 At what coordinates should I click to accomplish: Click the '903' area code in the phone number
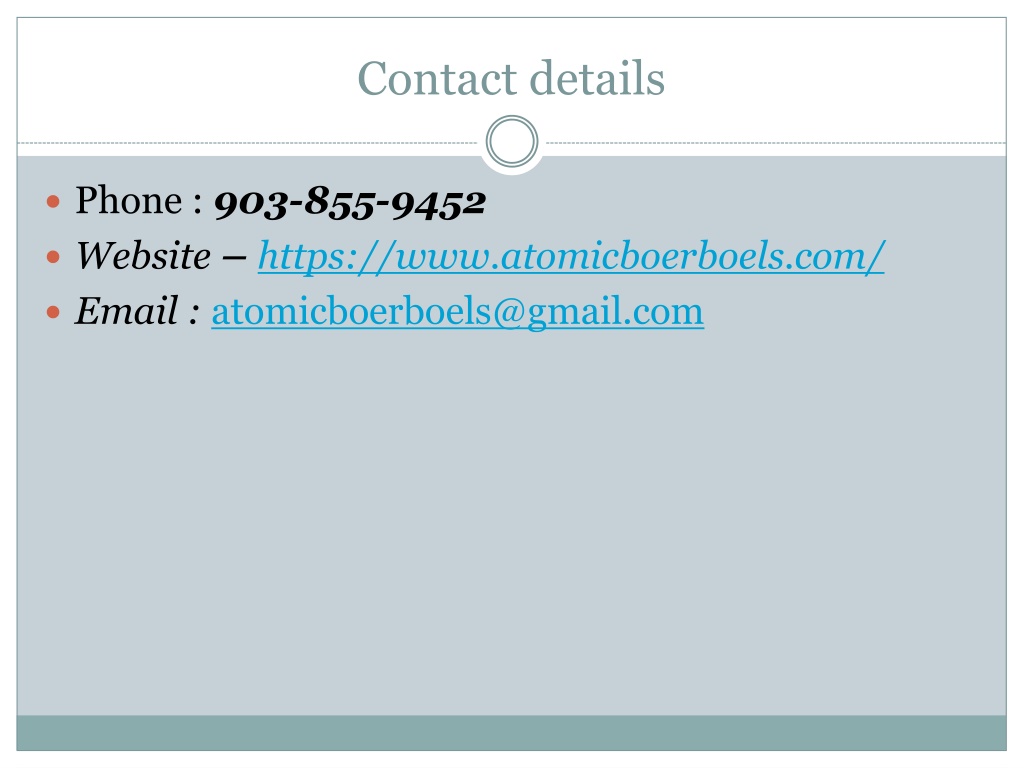coord(251,203)
